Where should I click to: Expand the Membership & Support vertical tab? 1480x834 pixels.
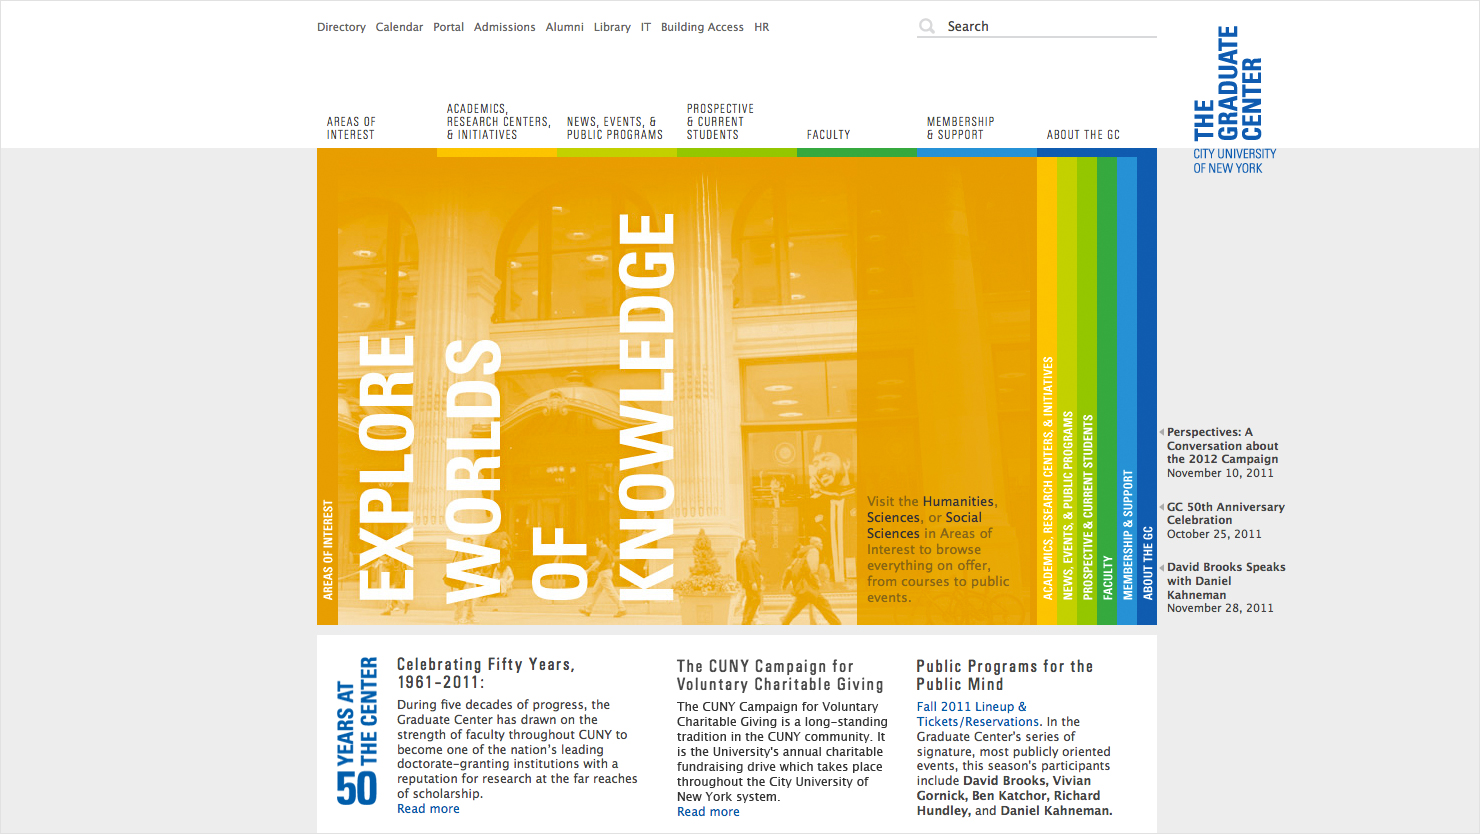(x=1127, y=535)
